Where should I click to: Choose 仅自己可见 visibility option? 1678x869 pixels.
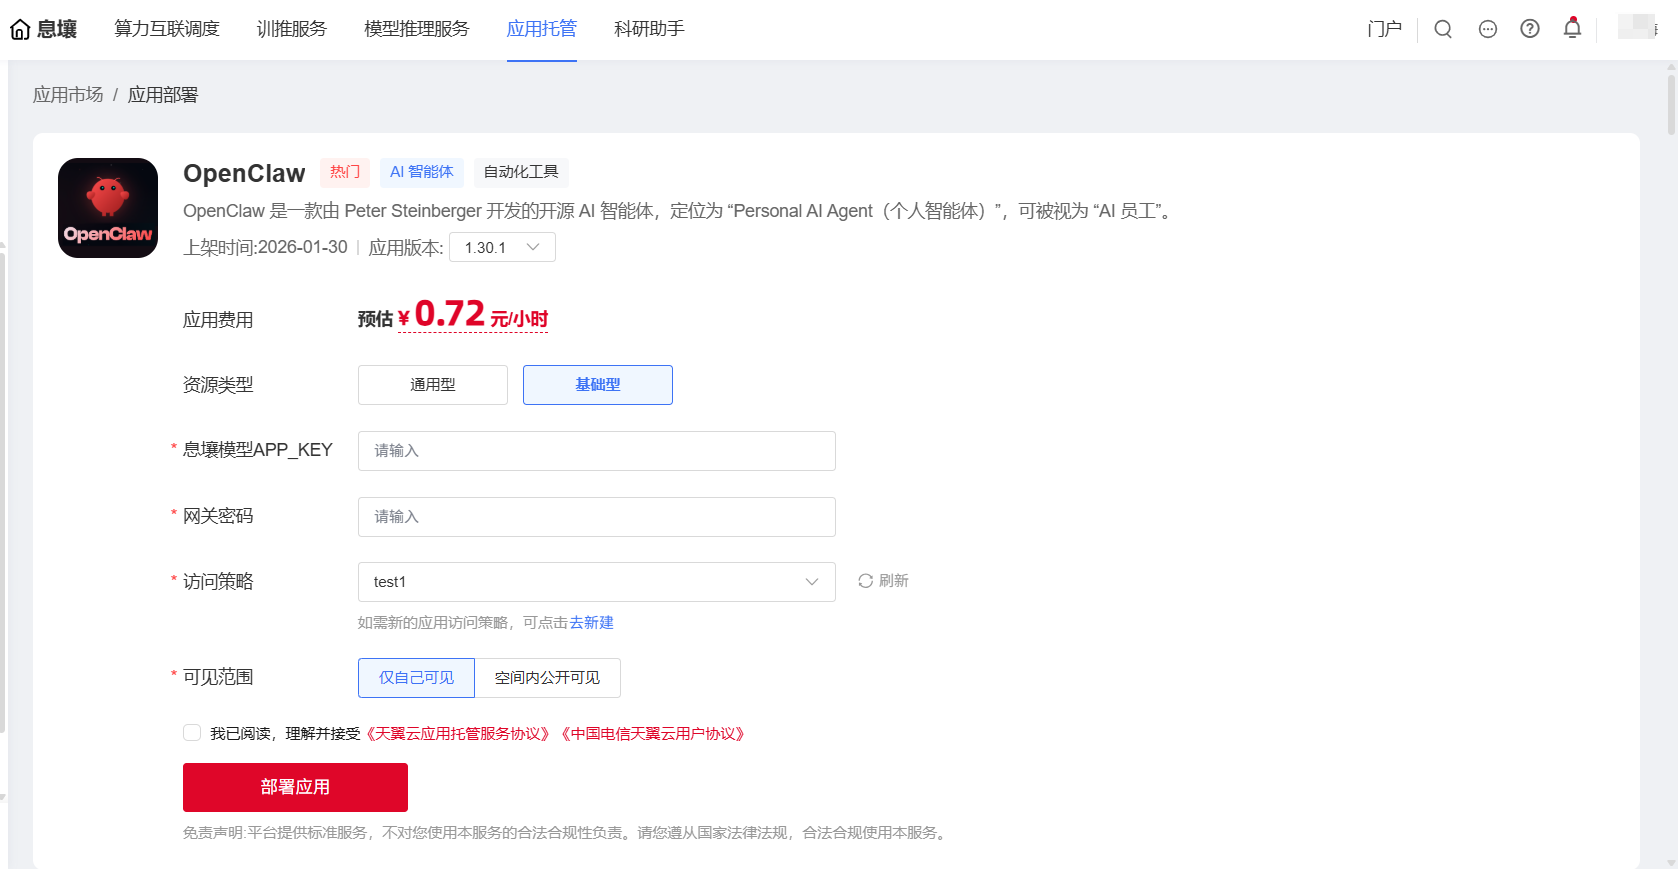pos(416,678)
